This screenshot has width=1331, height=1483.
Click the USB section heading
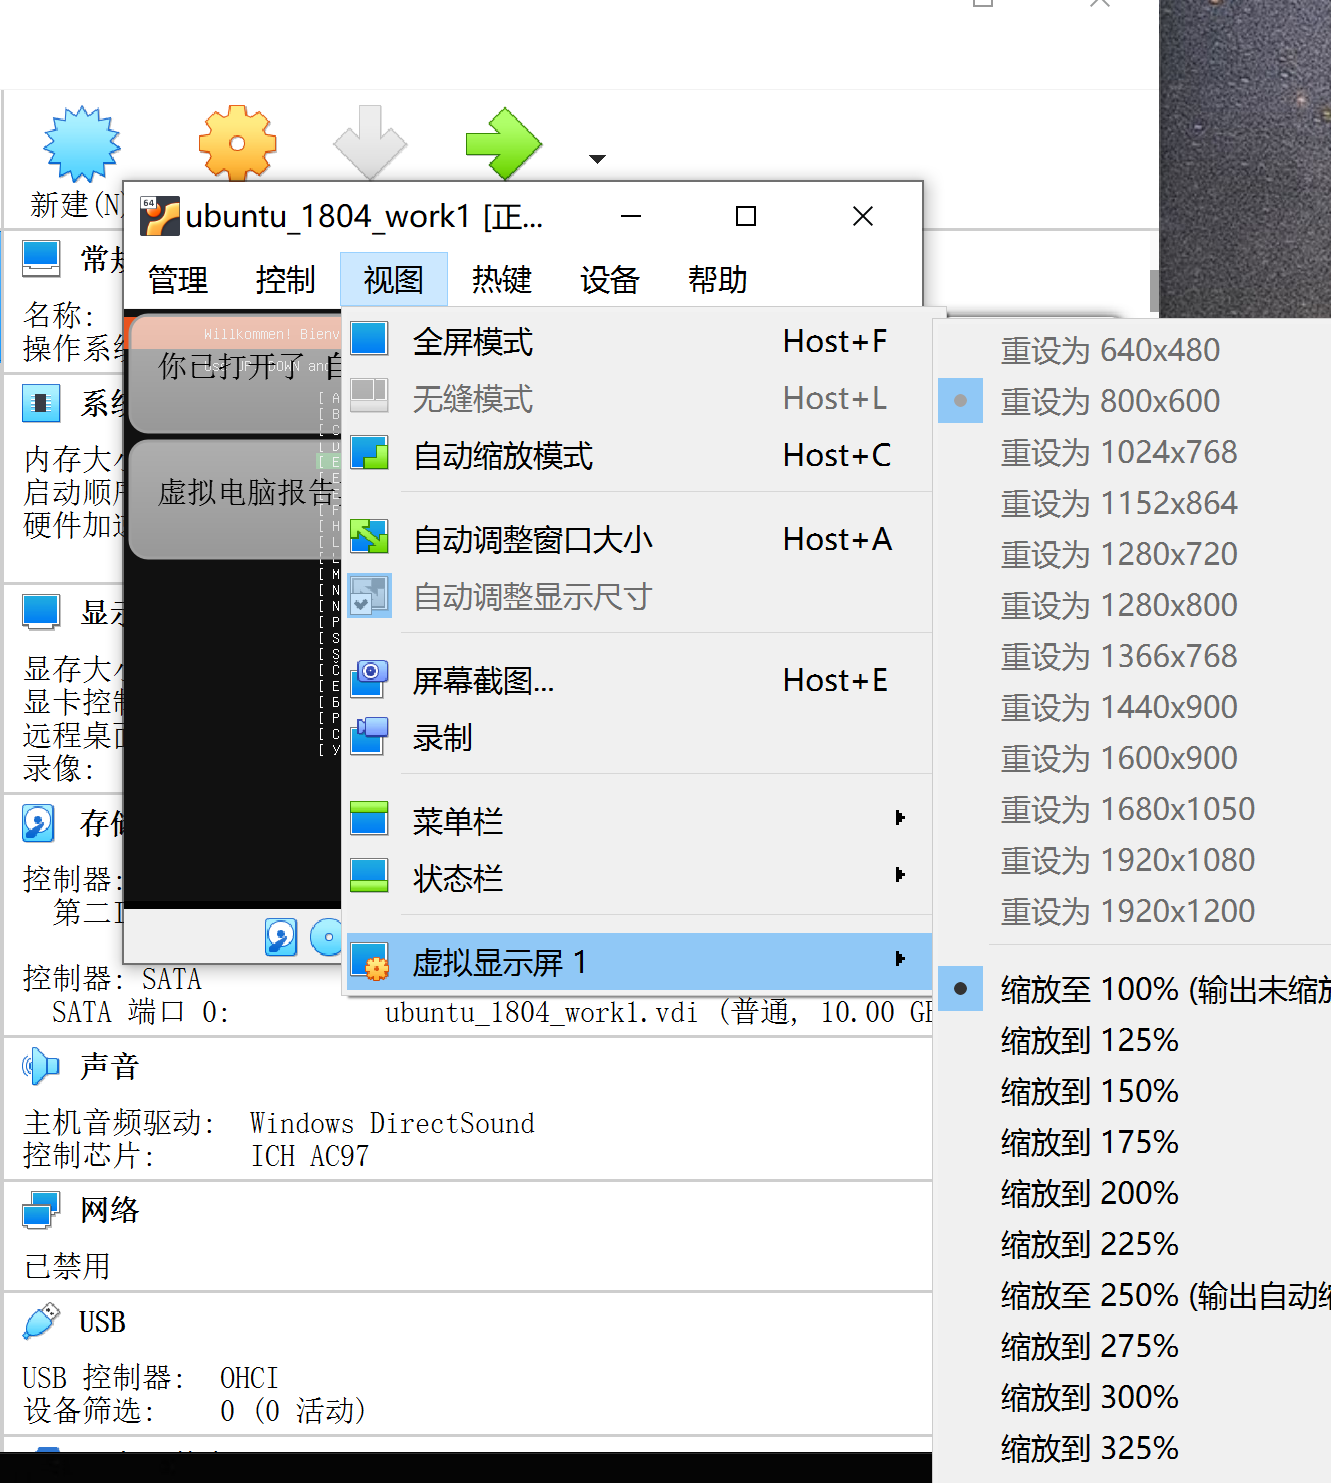[x=102, y=1322]
